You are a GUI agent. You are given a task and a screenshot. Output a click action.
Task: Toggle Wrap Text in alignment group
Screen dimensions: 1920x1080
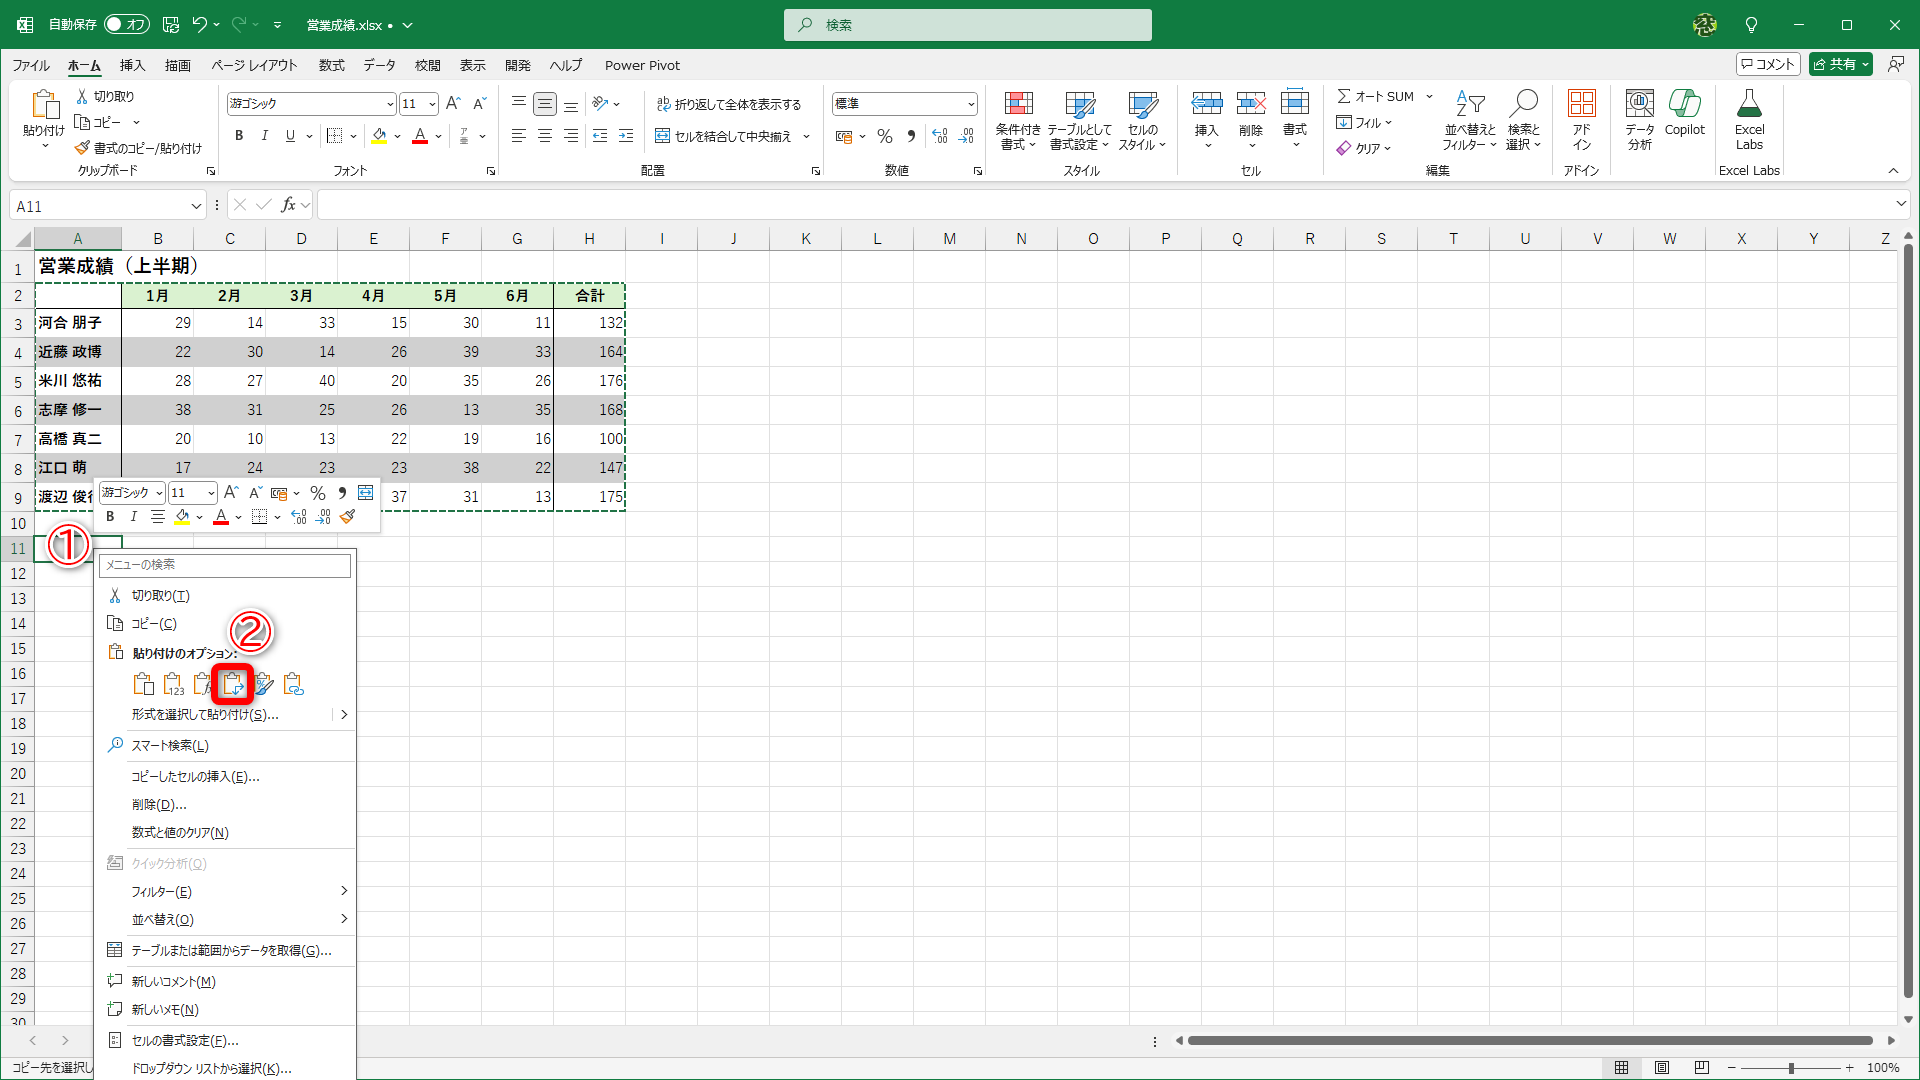click(x=729, y=104)
